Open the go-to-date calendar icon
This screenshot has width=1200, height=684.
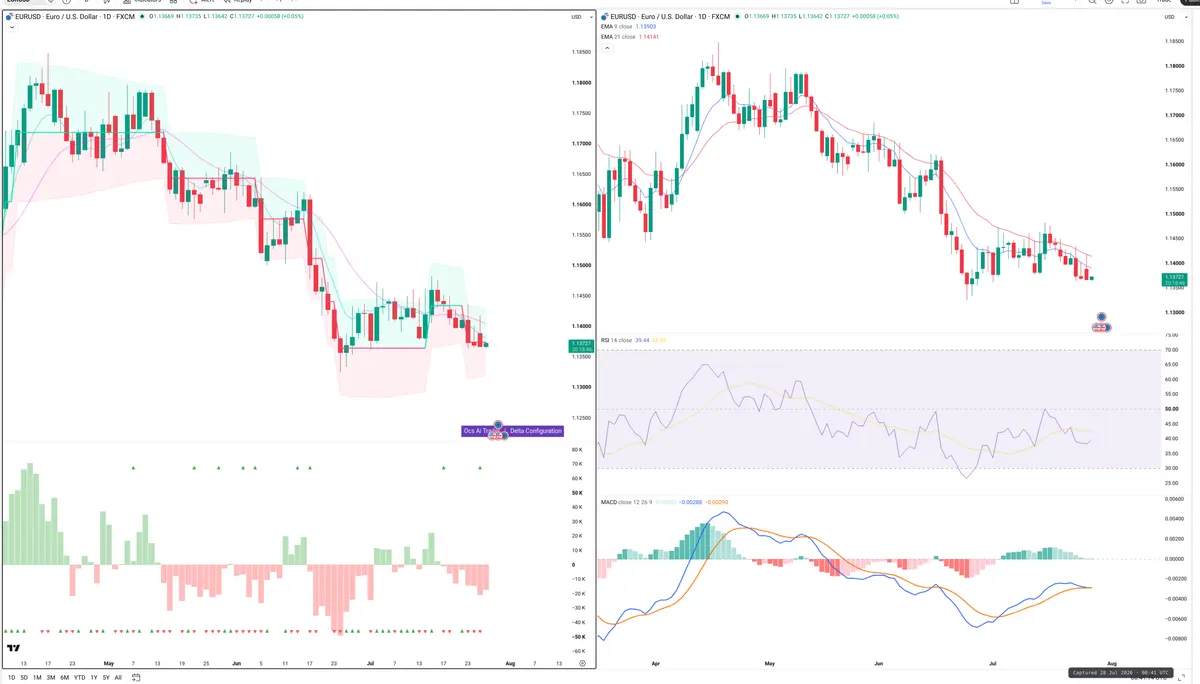(136, 677)
